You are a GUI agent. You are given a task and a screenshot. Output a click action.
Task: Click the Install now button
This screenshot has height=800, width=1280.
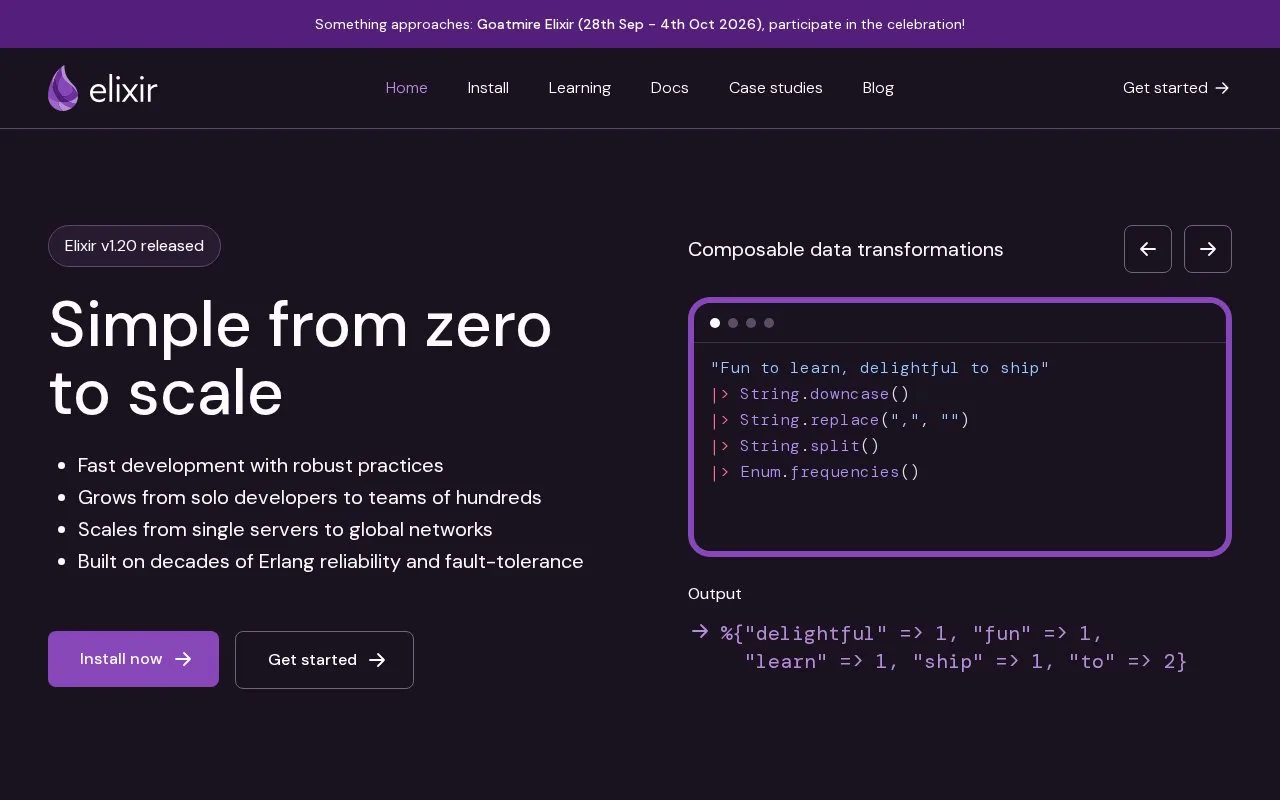point(133,659)
